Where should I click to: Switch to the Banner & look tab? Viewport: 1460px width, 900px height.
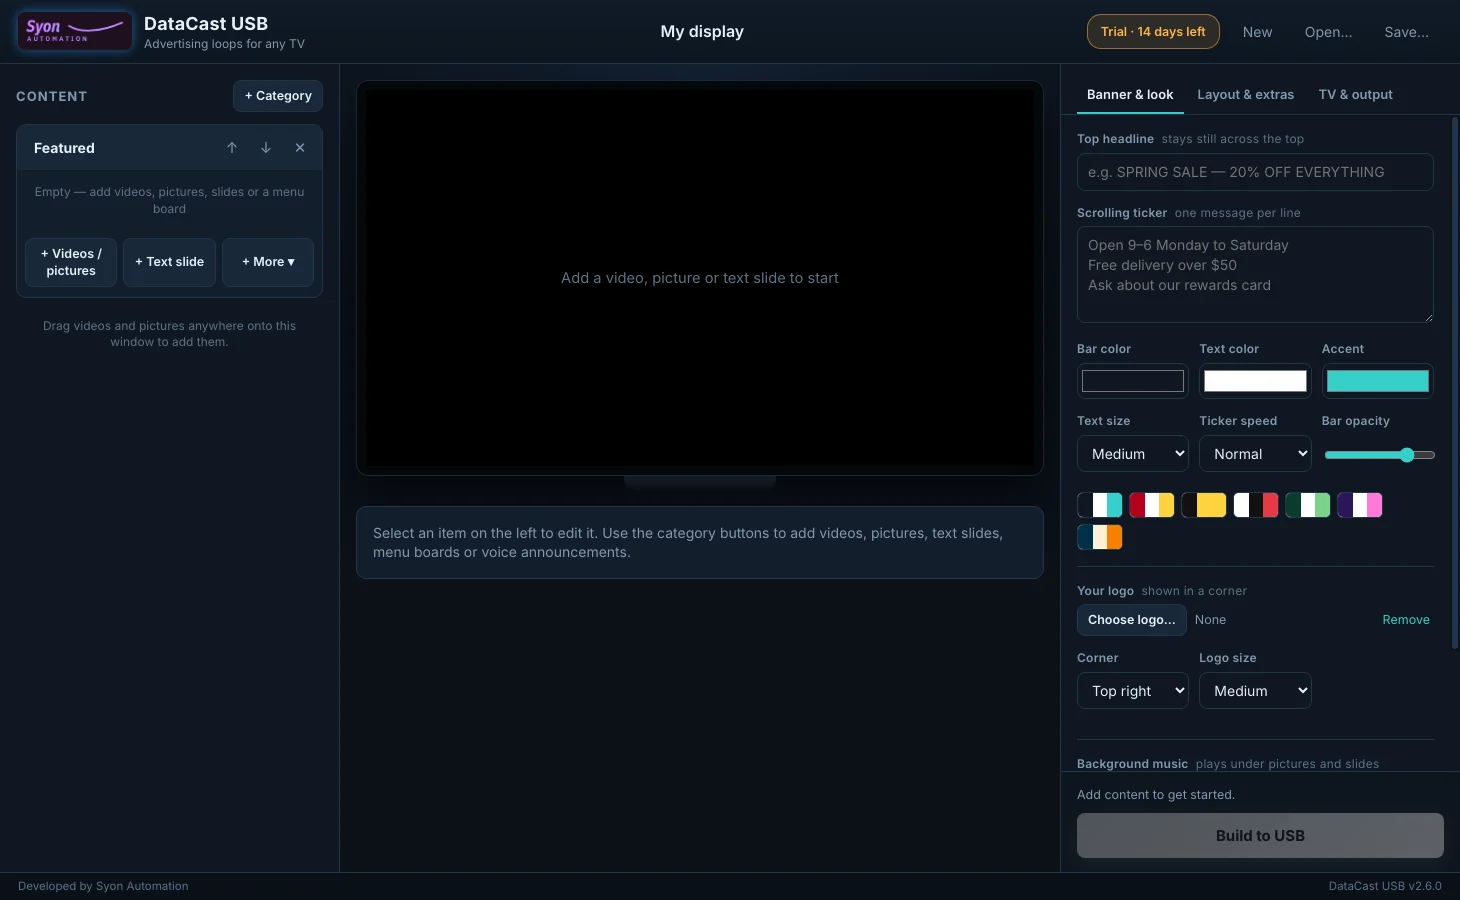pos(1130,95)
